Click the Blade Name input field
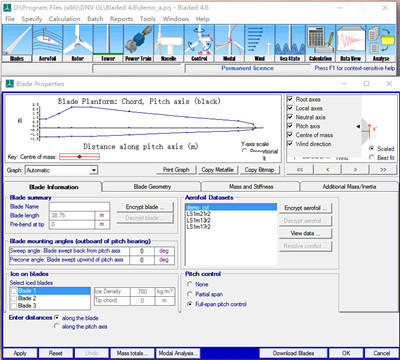Viewport: 400px width, 360px height. (x=79, y=207)
